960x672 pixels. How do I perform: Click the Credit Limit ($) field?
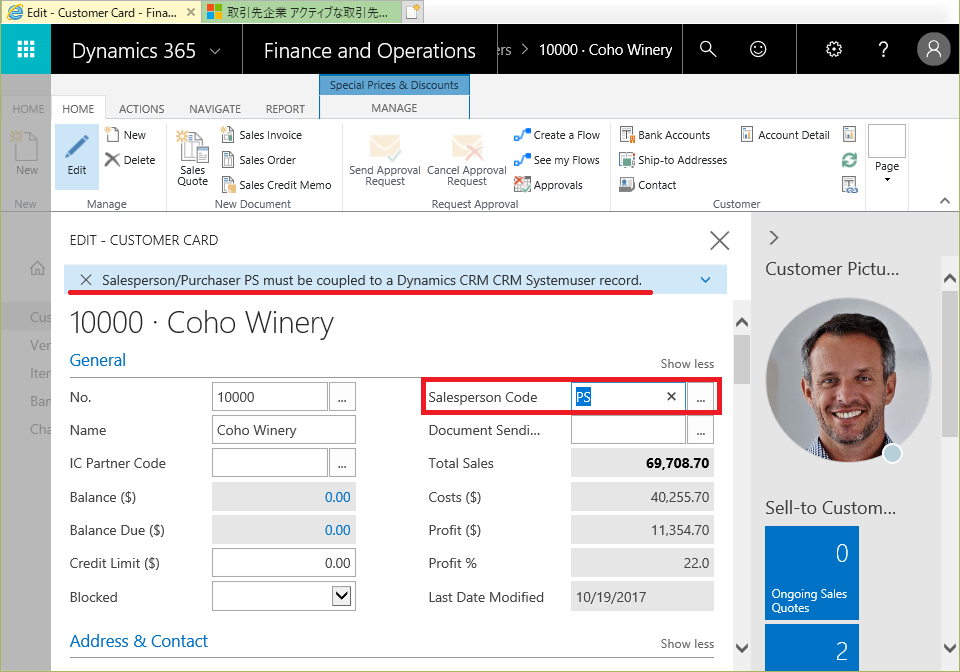pyautogui.click(x=283, y=563)
